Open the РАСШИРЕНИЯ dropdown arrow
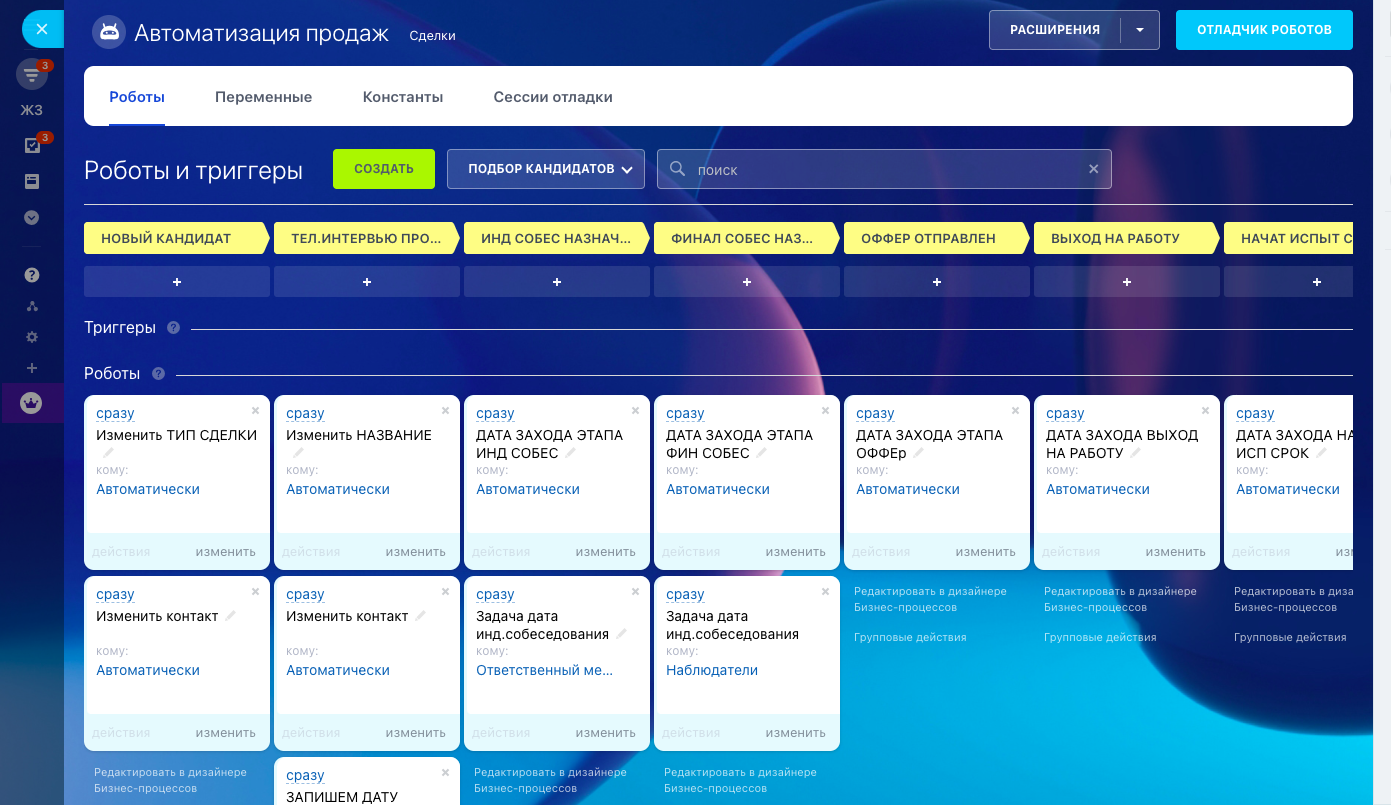This screenshot has height=805, width=1391. click(x=1139, y=30)
